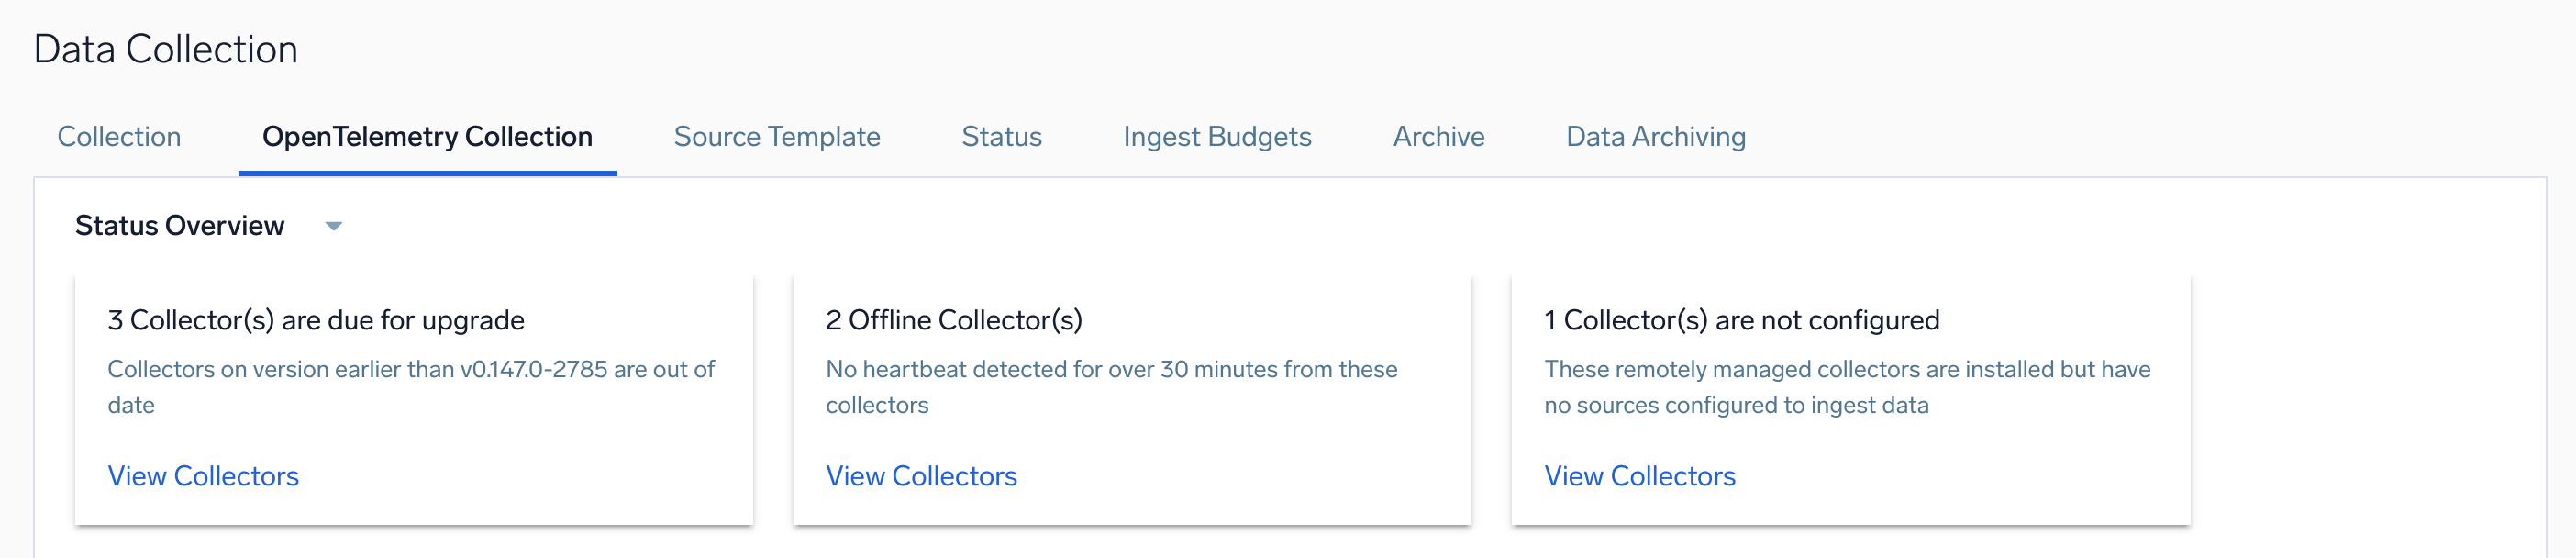2576x558 pixels.
Task: View Collectors link under Offline Collectors
Action: (921, 476)
